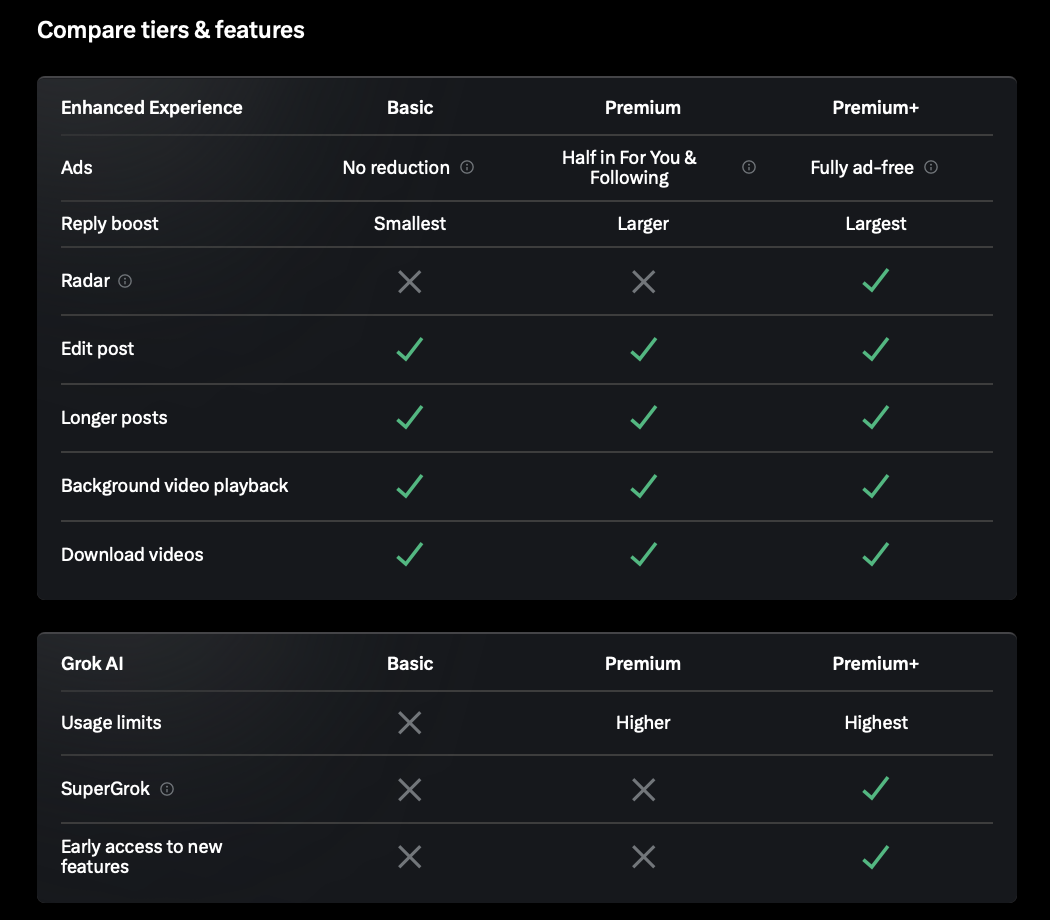This screenshot has height=920, width=1050.
Task: Open the info tooltip beside Fully ad-free
Action: [931, 168]
